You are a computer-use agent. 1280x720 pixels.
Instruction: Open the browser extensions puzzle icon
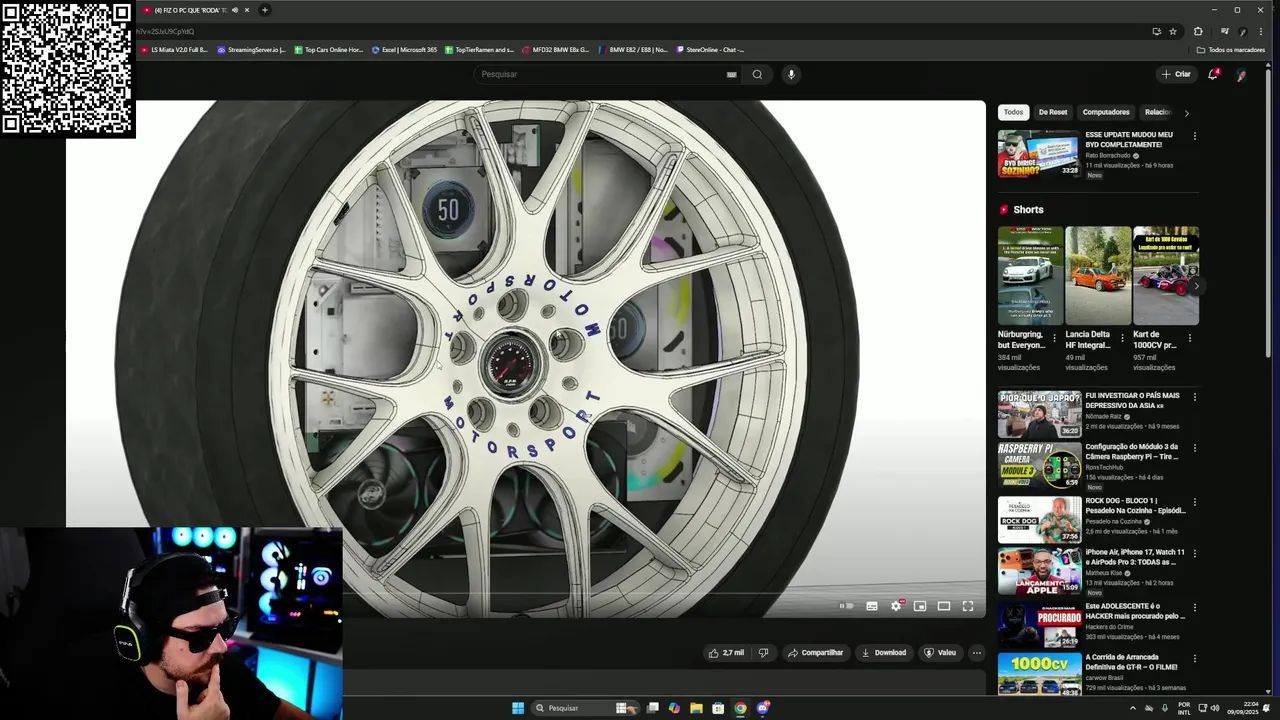(1198, 31)
